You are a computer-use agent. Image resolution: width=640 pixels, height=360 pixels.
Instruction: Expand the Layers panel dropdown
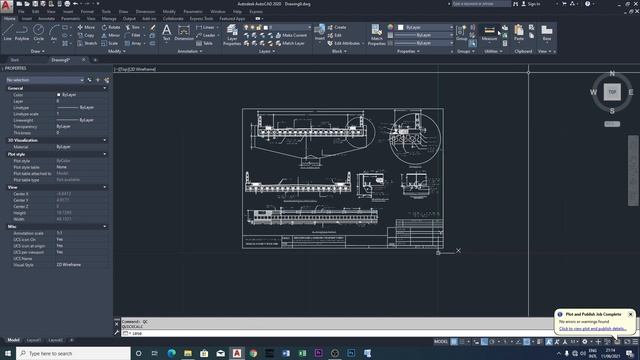click(267, 51)
